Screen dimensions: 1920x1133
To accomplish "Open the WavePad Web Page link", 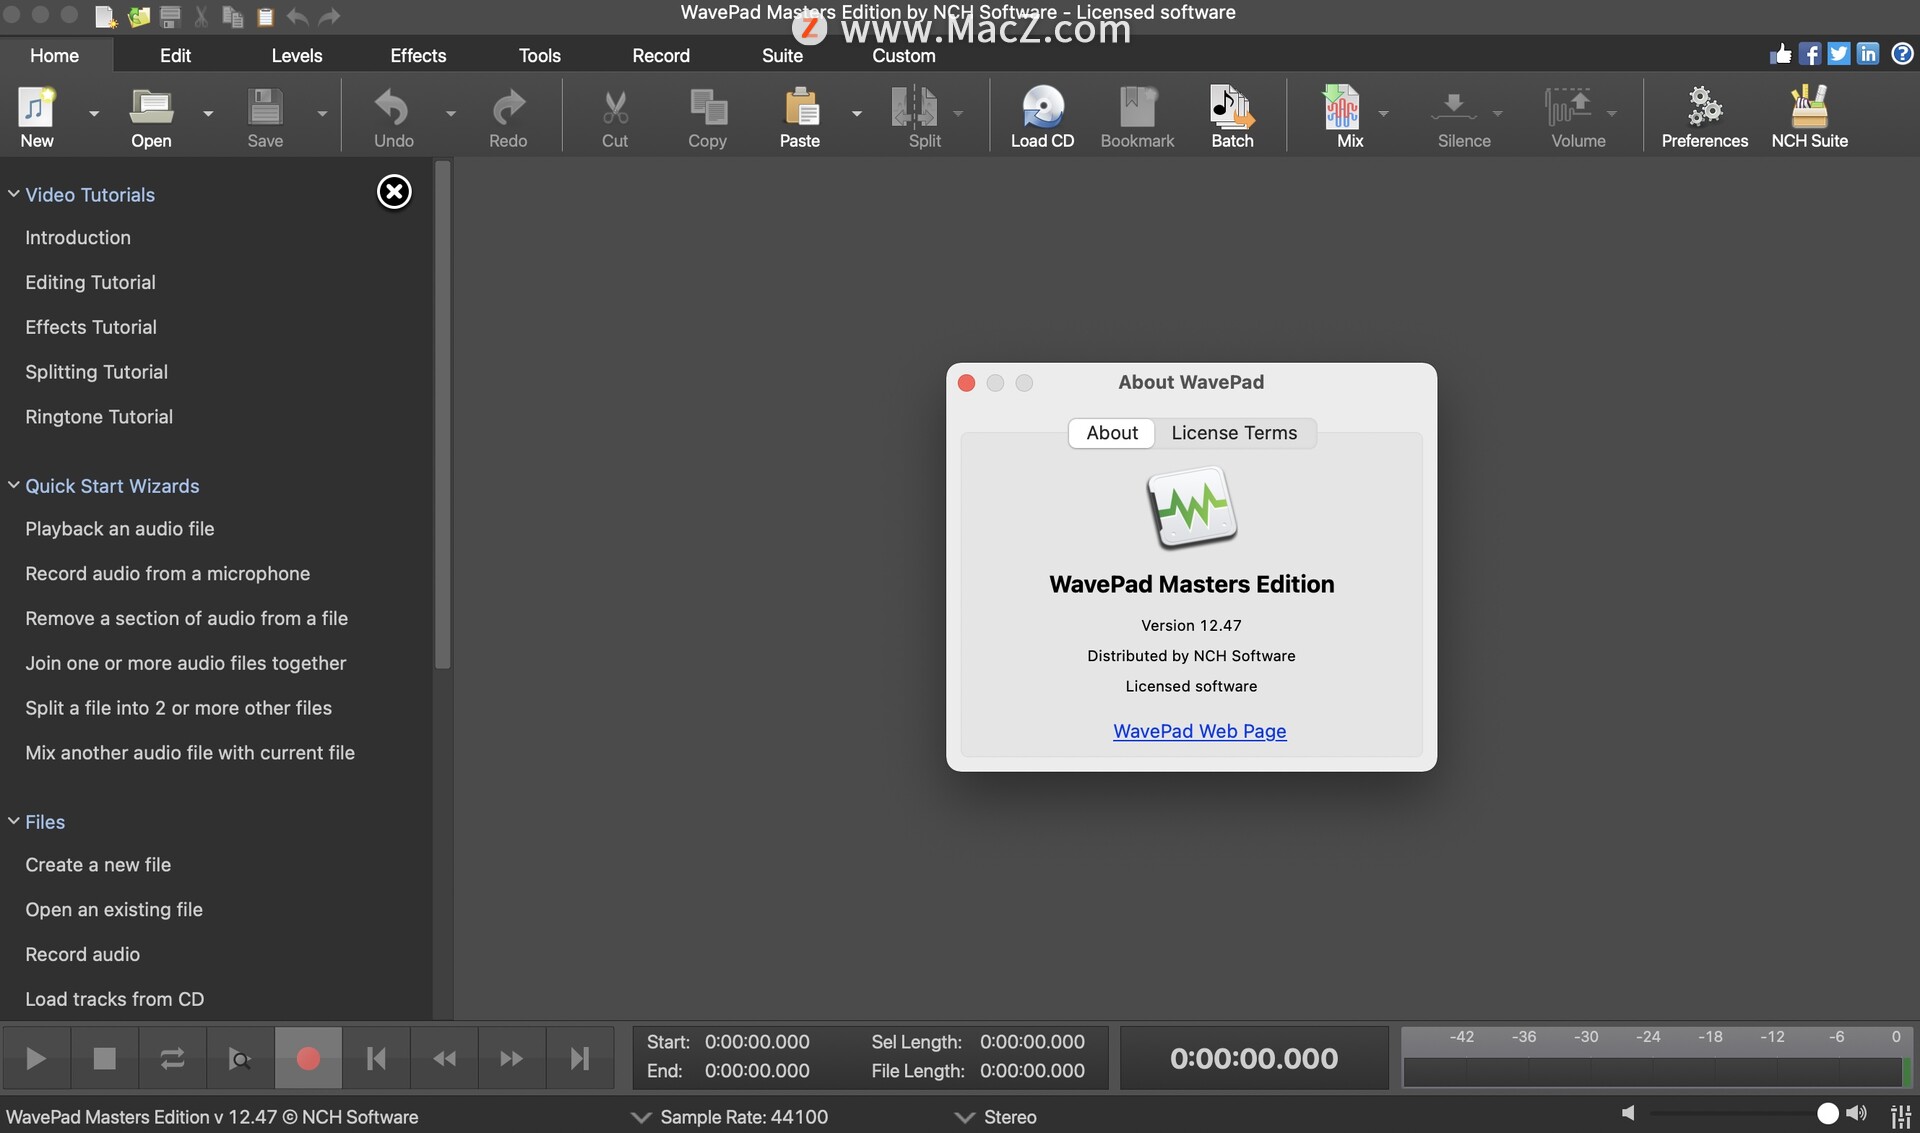I will (x=1199, y=731).
